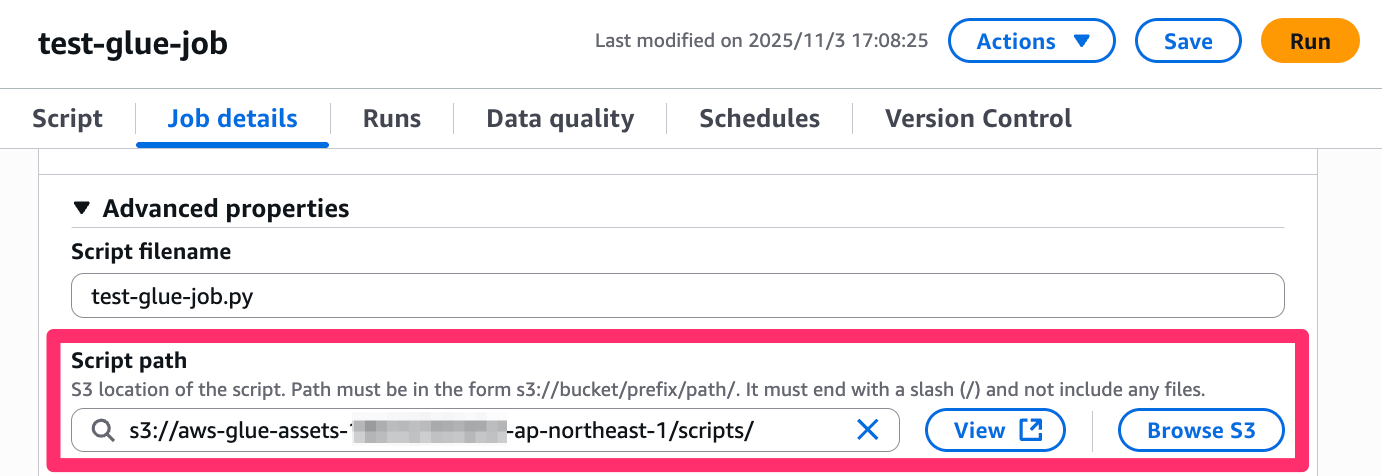Click the Last modified timestamp text
Screen dimensions: 1382x476
(761, 41)
